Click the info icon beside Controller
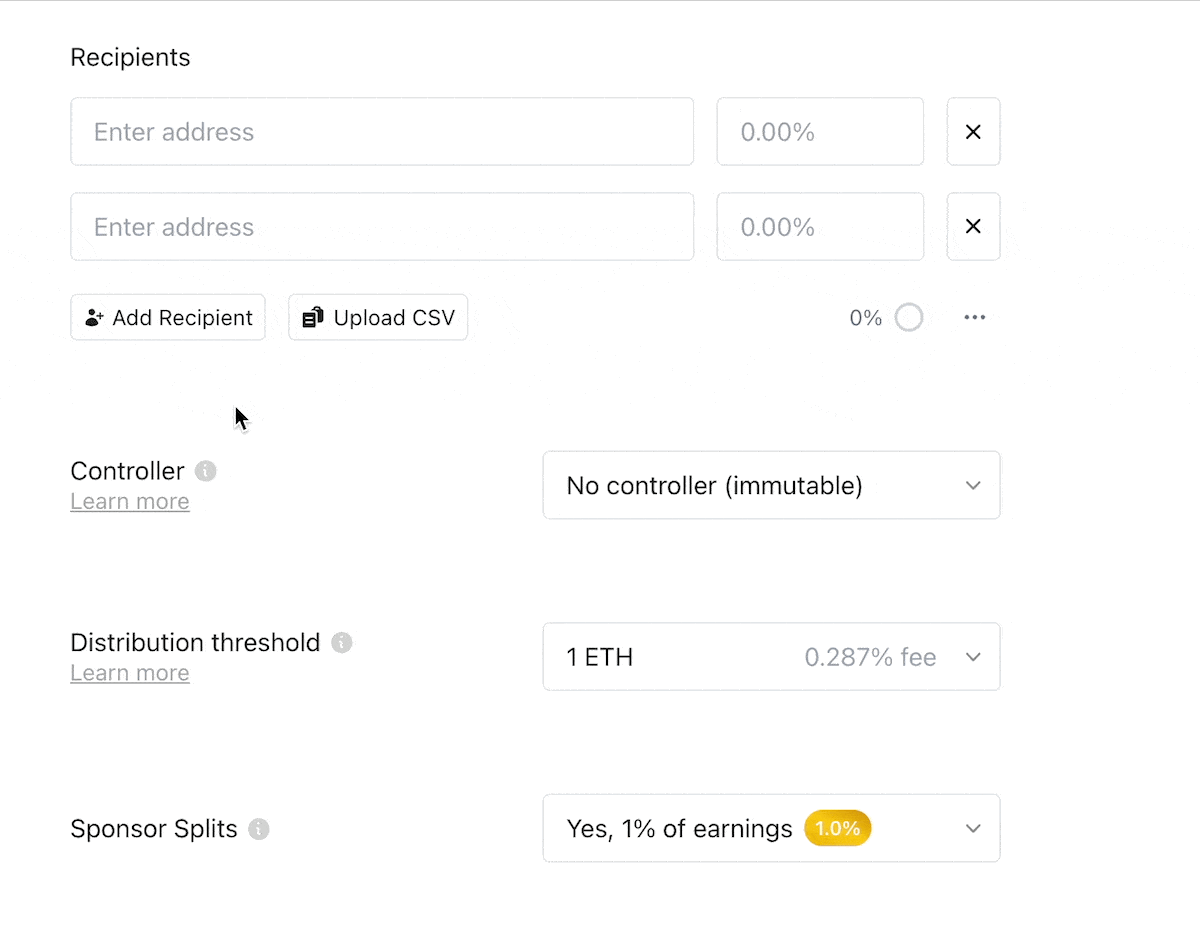 tap(206, 471)
